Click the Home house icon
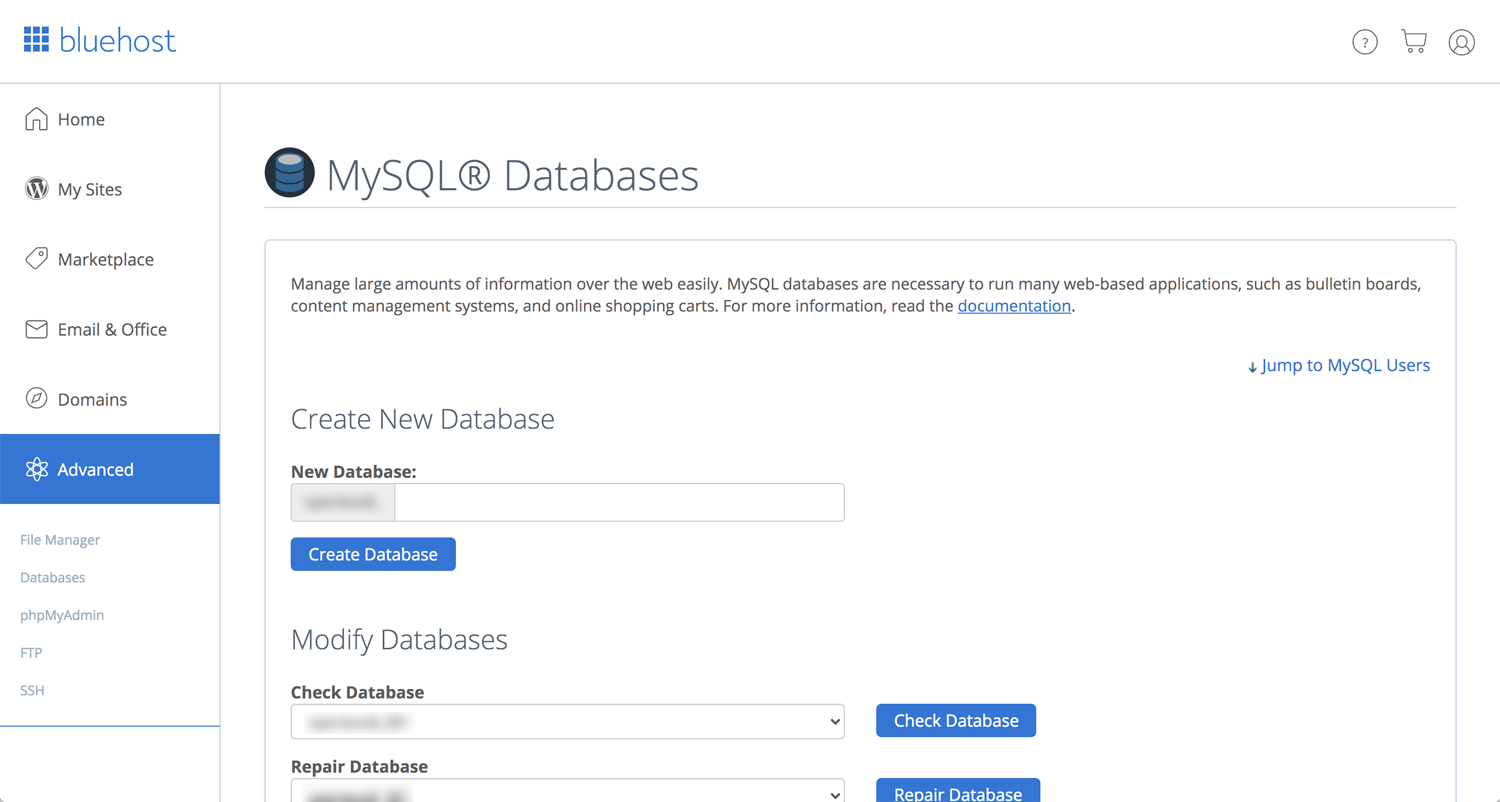 tap(36, 119)
